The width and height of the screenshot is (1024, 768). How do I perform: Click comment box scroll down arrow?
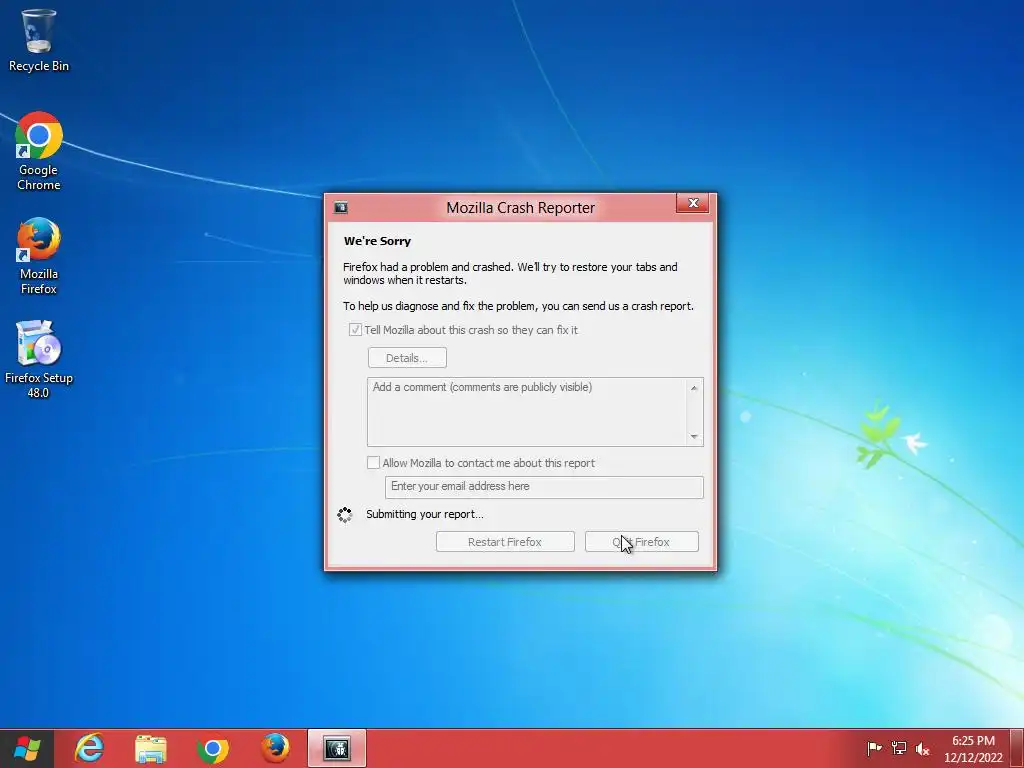(x=694, y=436)
